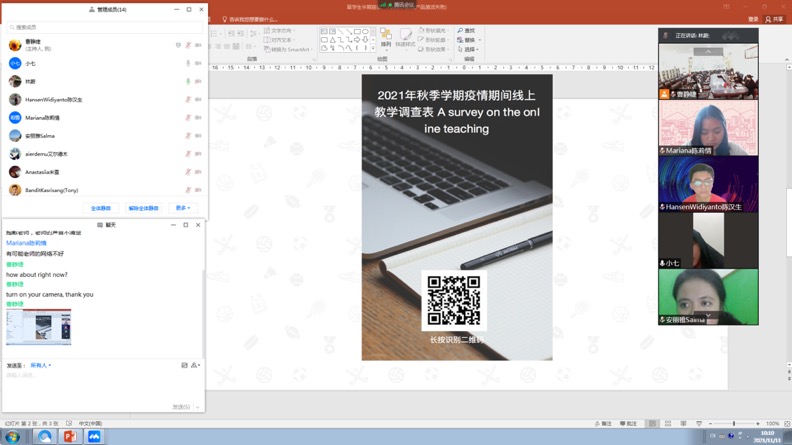This screenshot has width=792, height=445.
Task: Click the 解除全体静音 unmute-all button
Action: pos(143,208)
